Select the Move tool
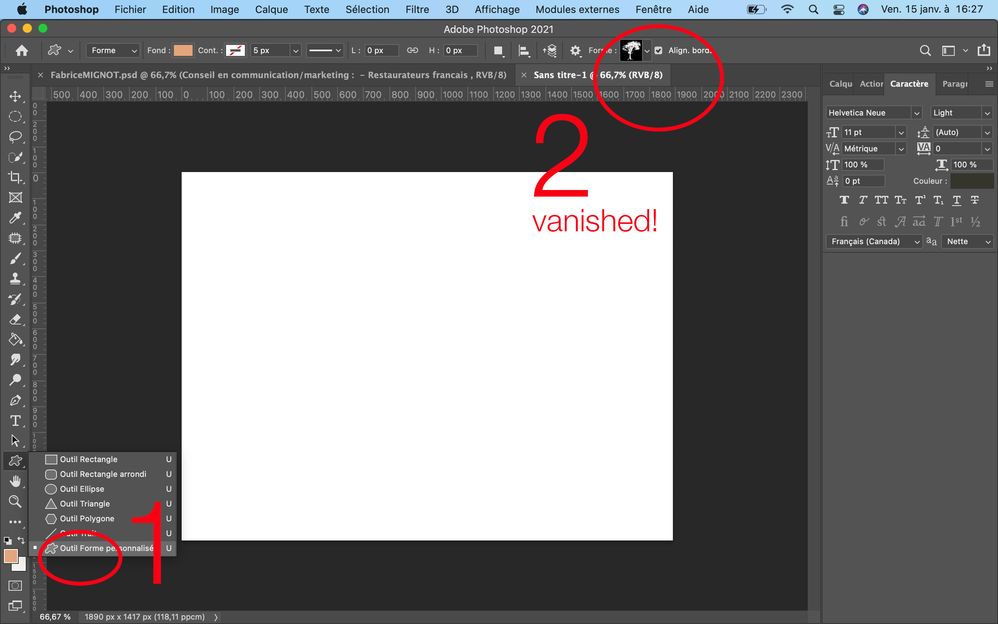This screenshot has width=998, height=624. [x=15, y=97]
